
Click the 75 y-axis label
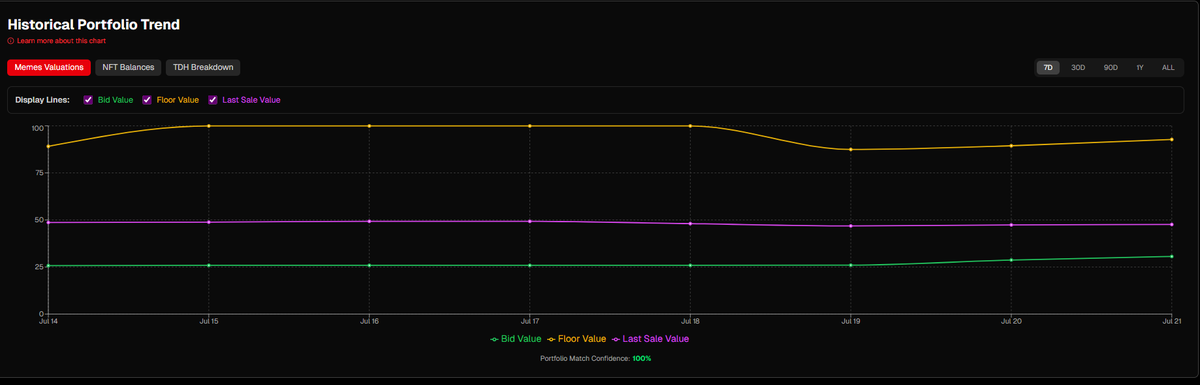[39, 173]
